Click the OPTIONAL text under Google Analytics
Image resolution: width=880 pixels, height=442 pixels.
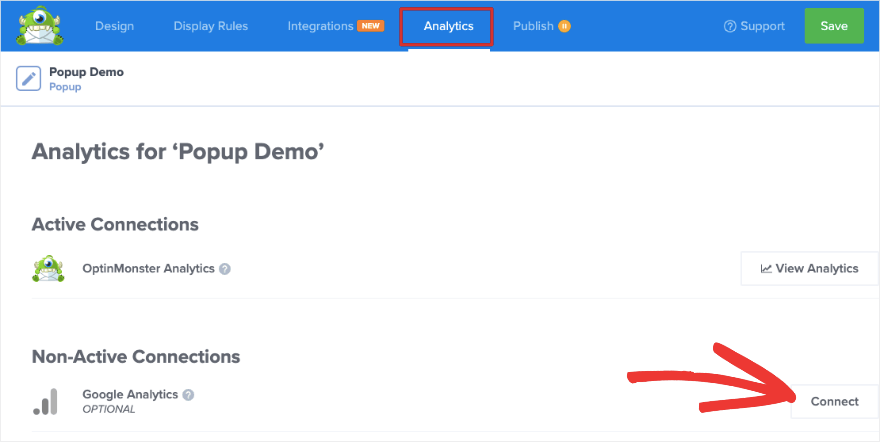(x=109, y=409)
